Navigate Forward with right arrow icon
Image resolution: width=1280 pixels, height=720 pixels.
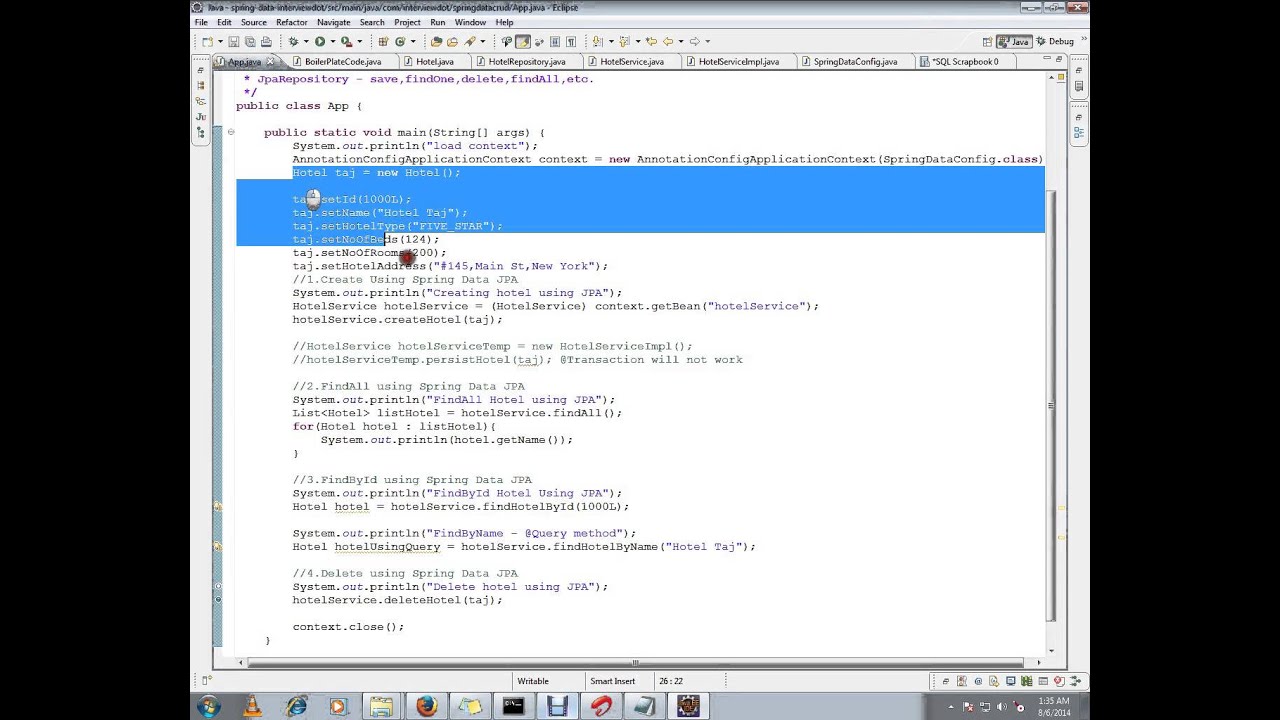pos(694,41)
